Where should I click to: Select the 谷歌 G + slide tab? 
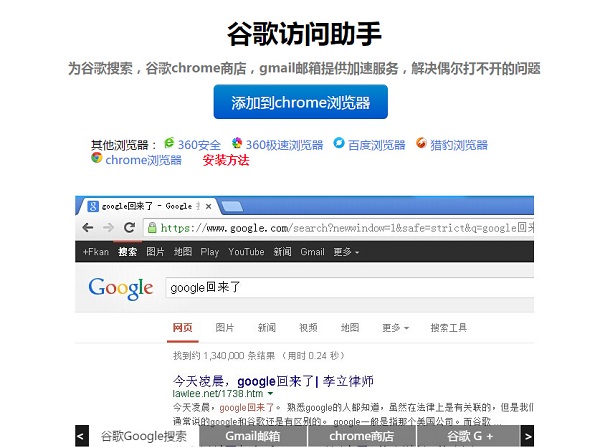(470, 436)
